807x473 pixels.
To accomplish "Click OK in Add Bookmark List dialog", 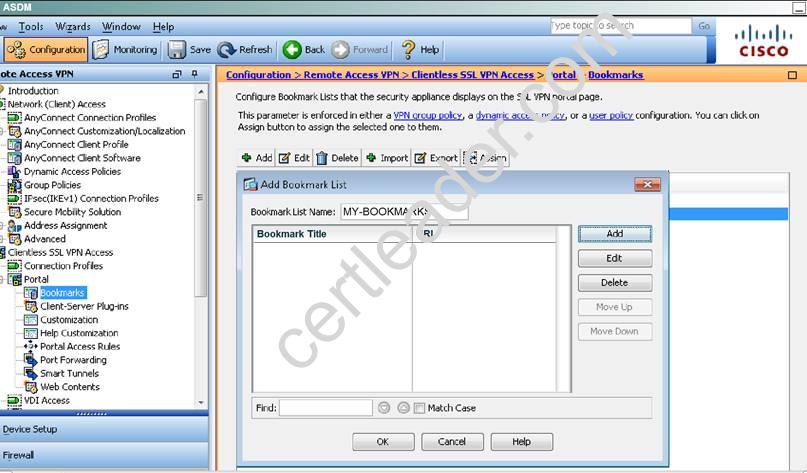I will 383,442.
